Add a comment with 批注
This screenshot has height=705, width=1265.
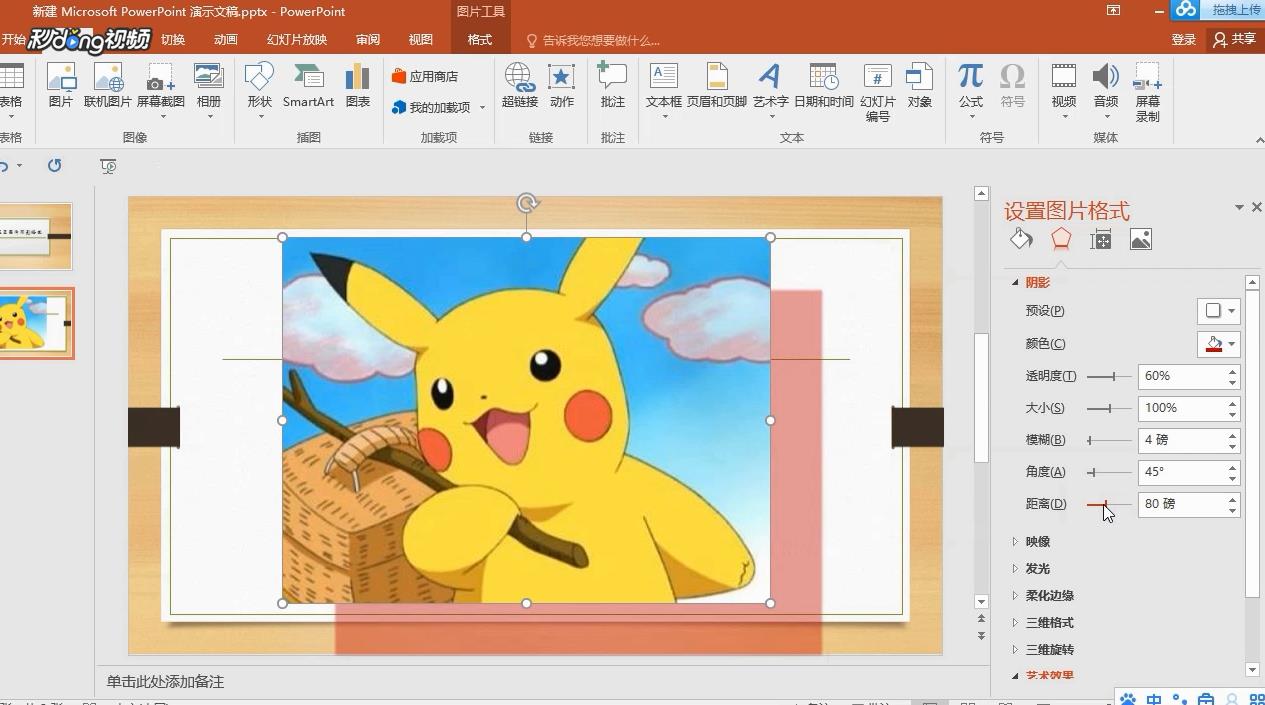point(612,86)
